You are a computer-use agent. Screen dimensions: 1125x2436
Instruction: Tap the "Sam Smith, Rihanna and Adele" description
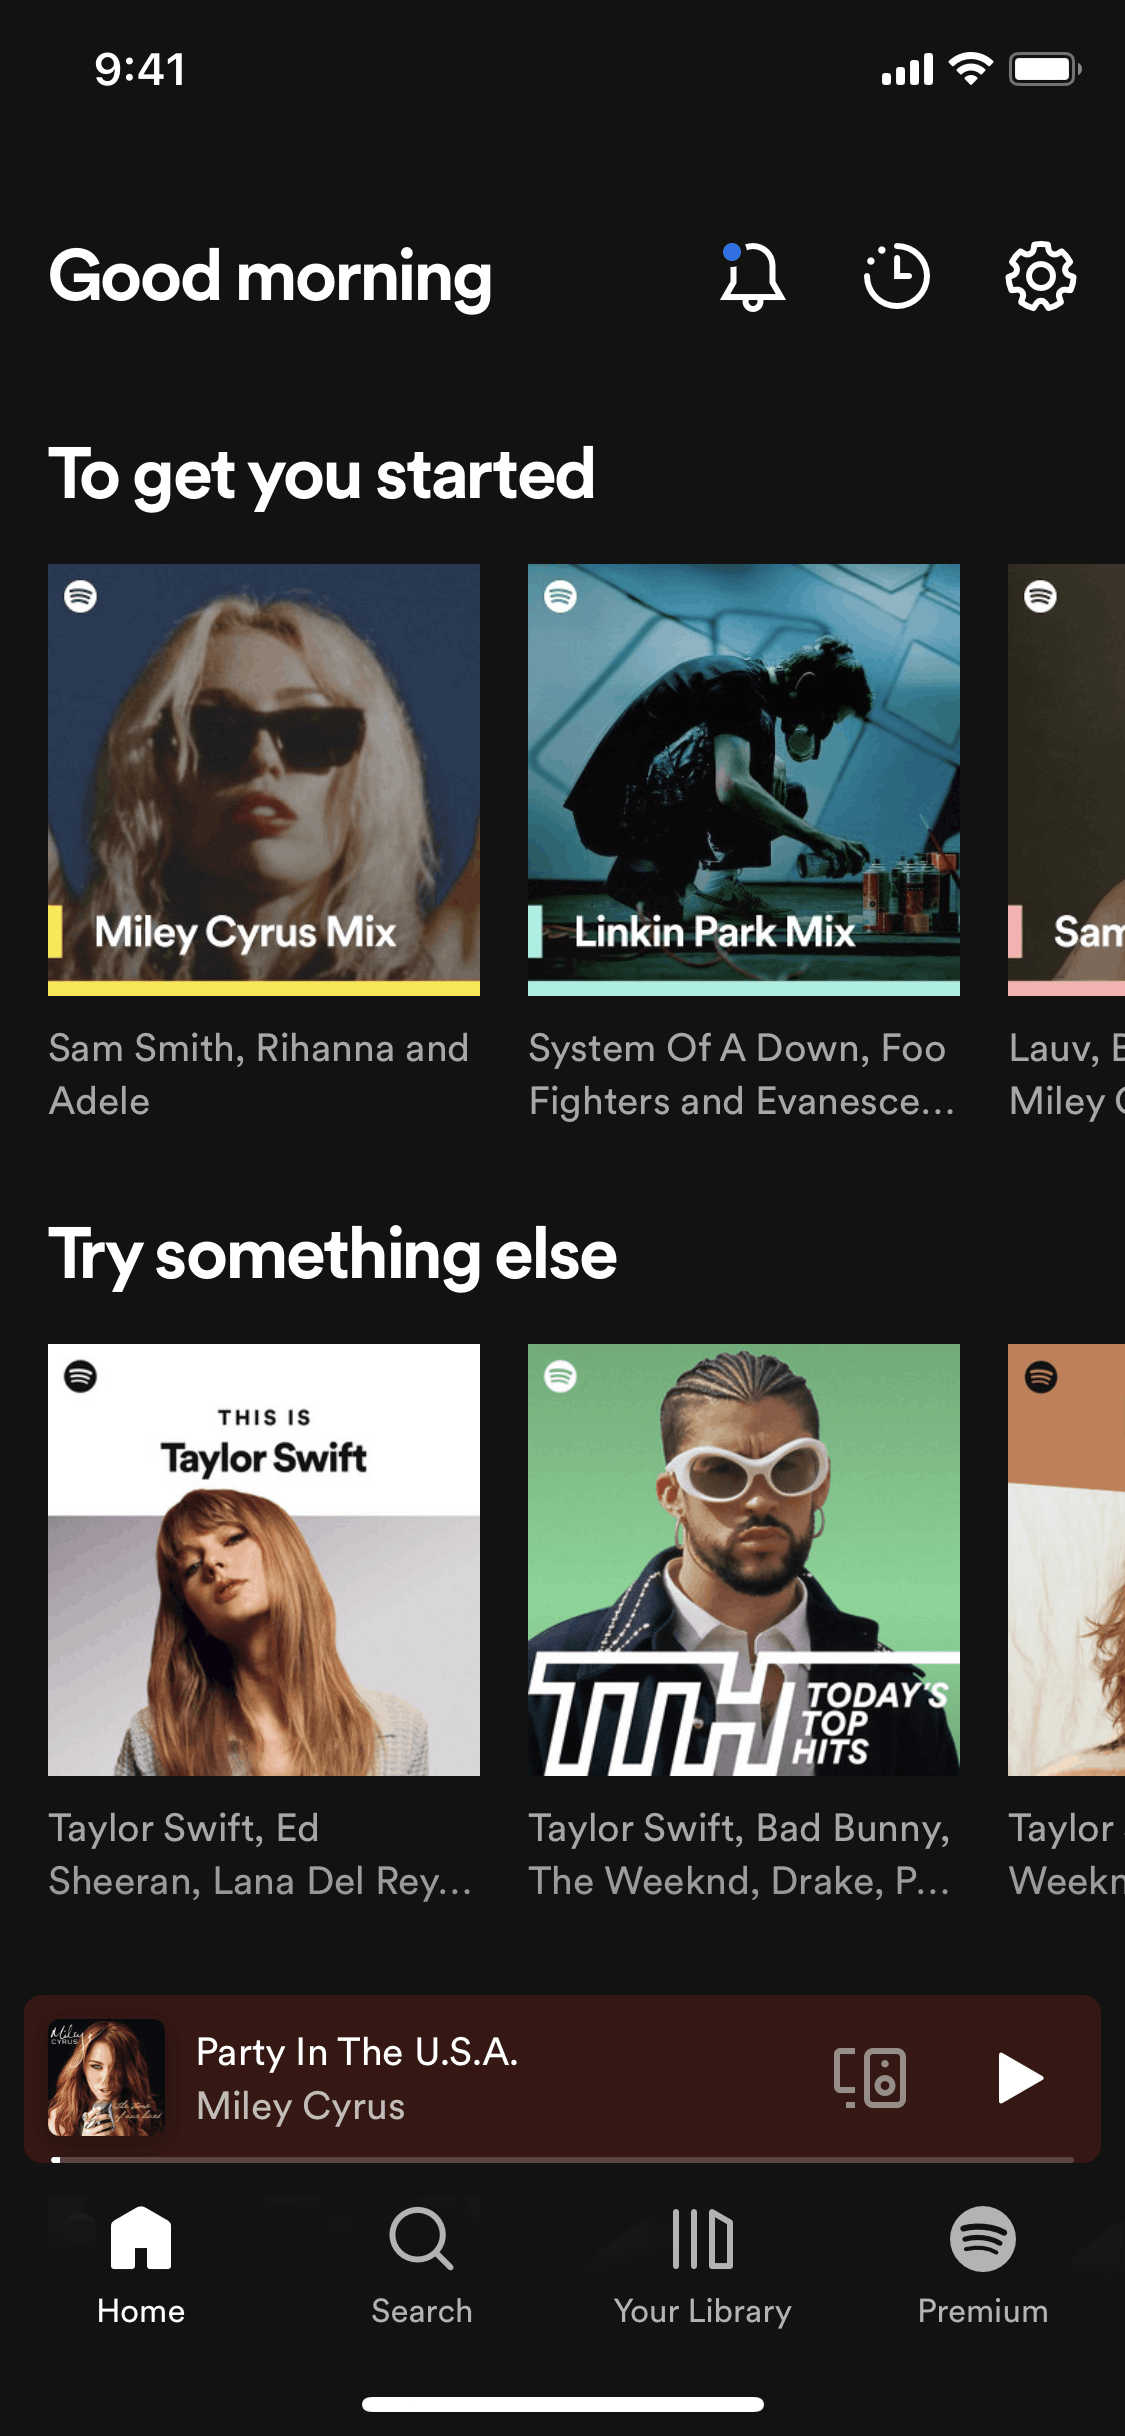point(258,1074)
